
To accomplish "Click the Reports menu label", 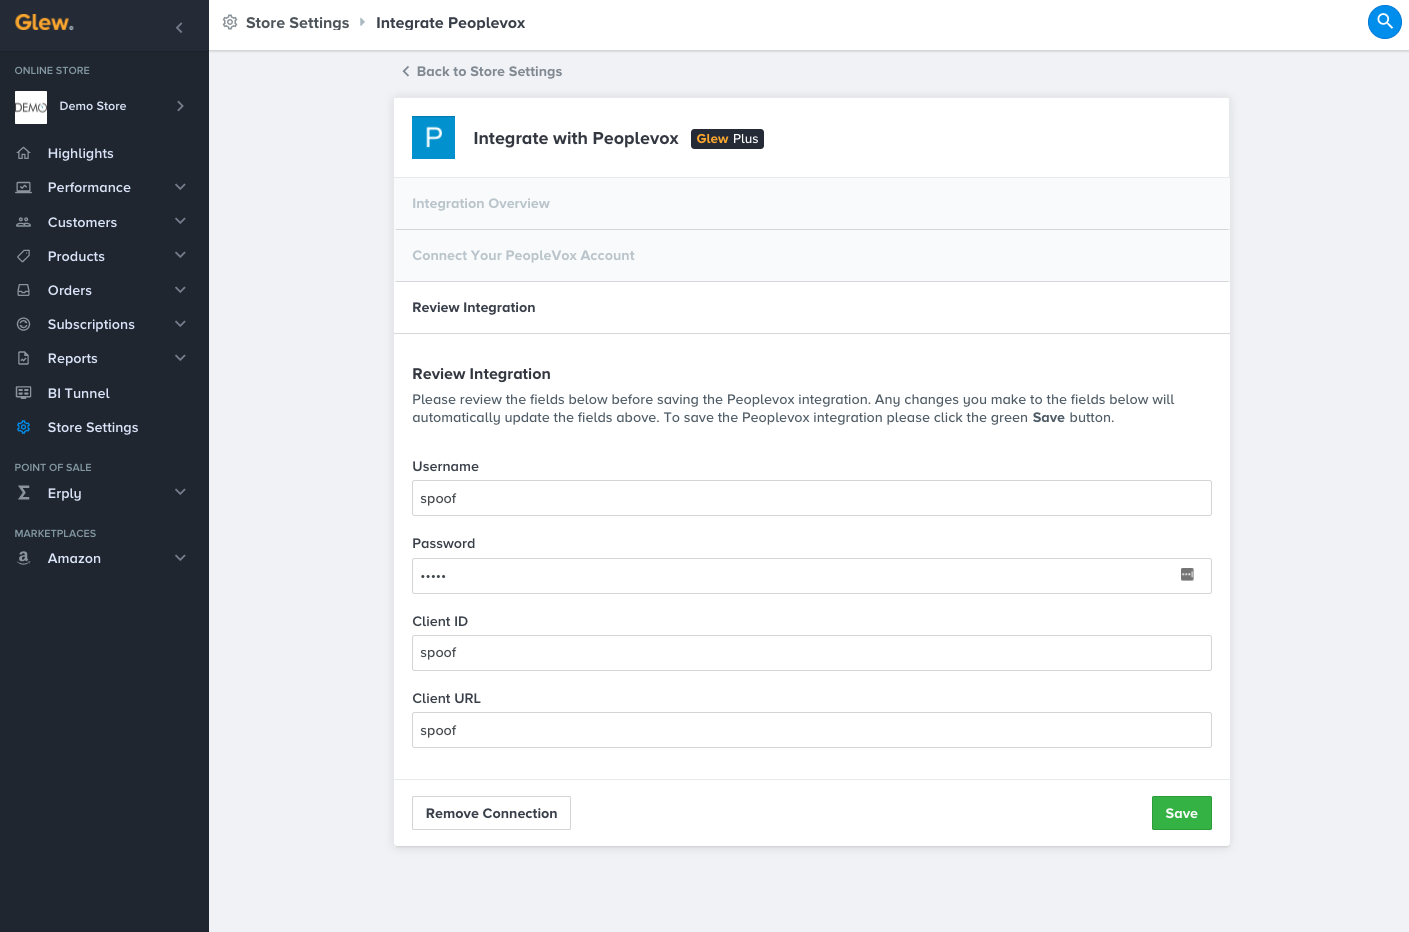I will (73, 358).
